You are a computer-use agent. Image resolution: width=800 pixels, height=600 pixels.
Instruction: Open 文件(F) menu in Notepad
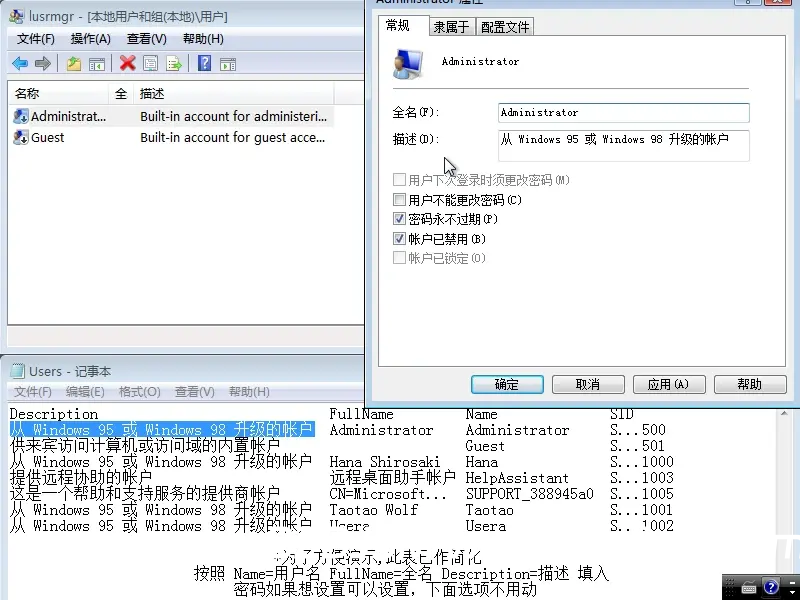click(x=33, y=392)
